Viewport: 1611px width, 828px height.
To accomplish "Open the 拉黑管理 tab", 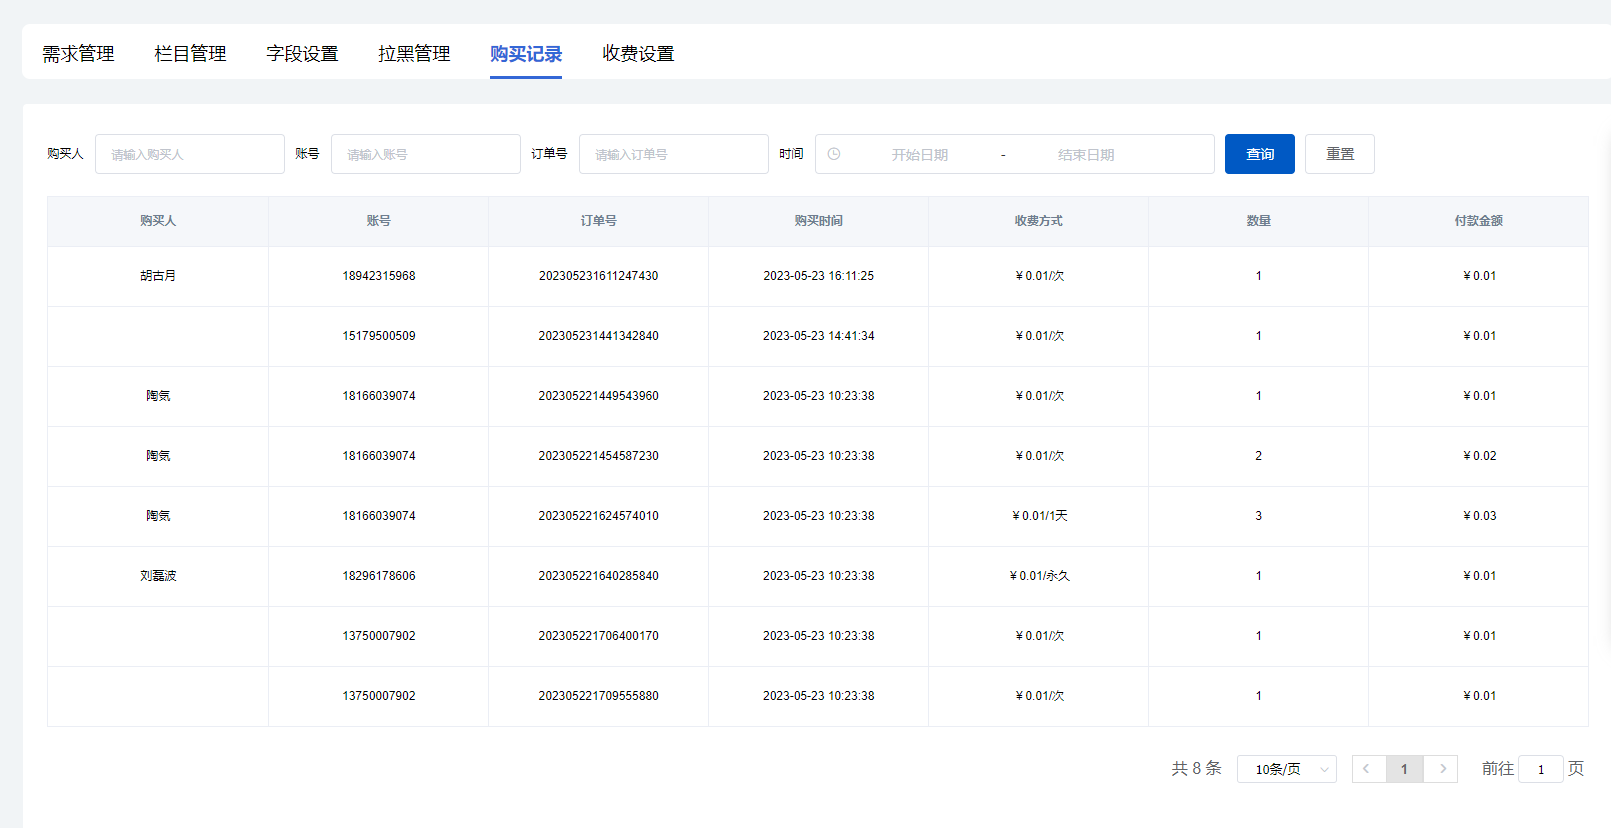I will pos(414,54).
